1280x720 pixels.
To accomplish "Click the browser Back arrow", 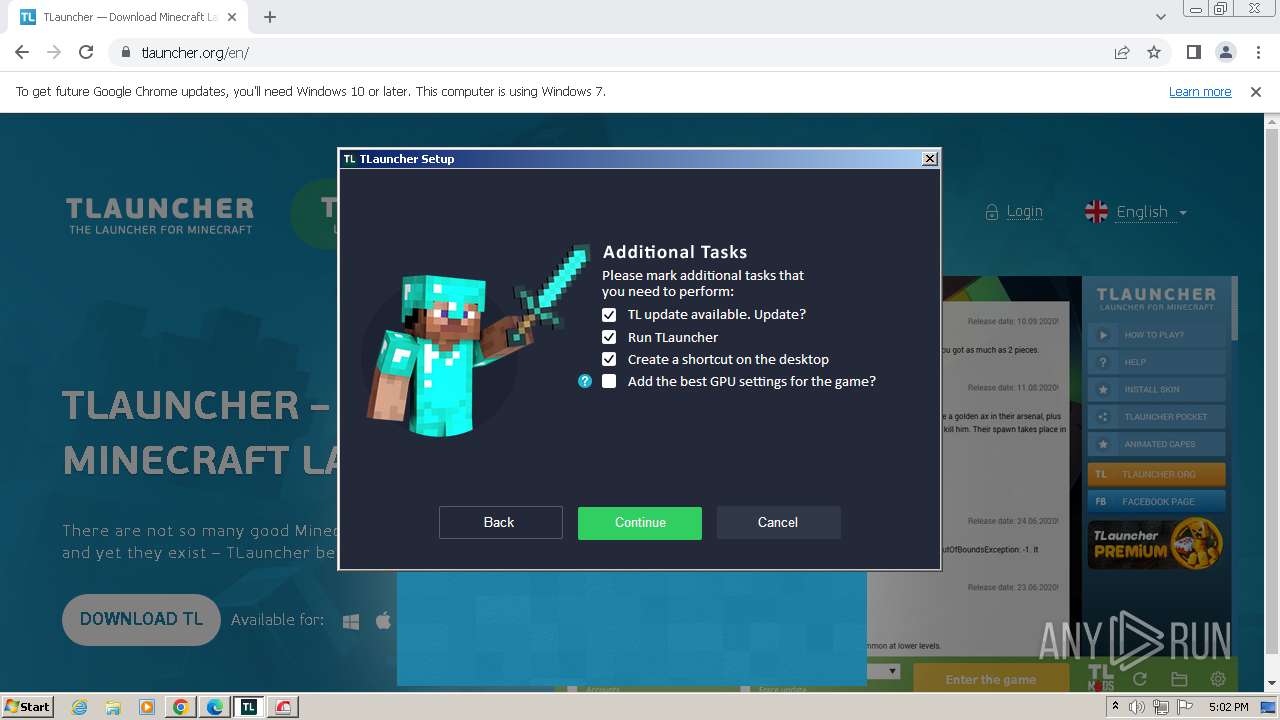I will (22, 52).
